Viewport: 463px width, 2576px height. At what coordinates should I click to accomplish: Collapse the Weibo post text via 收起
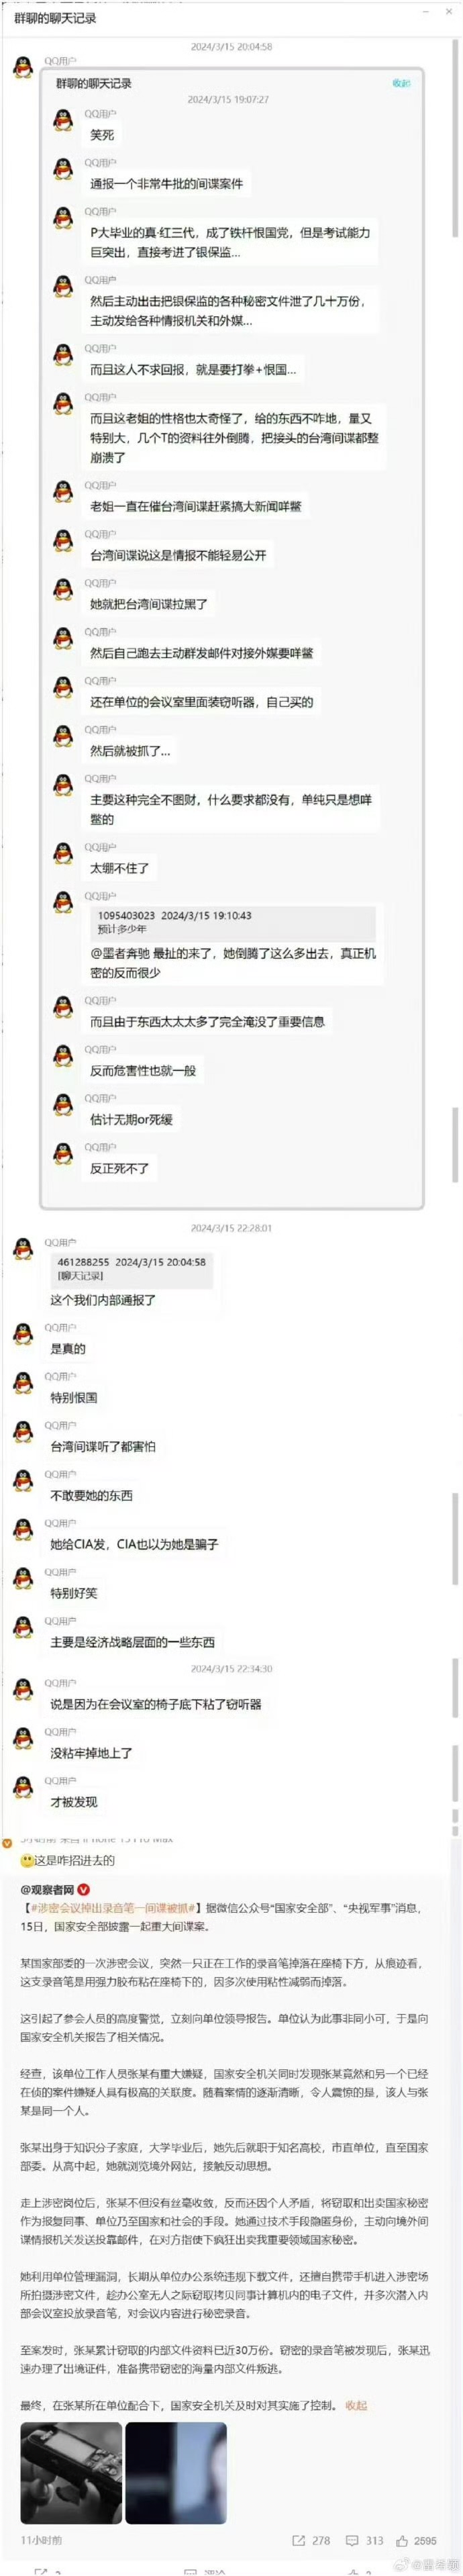point(356,2405)
